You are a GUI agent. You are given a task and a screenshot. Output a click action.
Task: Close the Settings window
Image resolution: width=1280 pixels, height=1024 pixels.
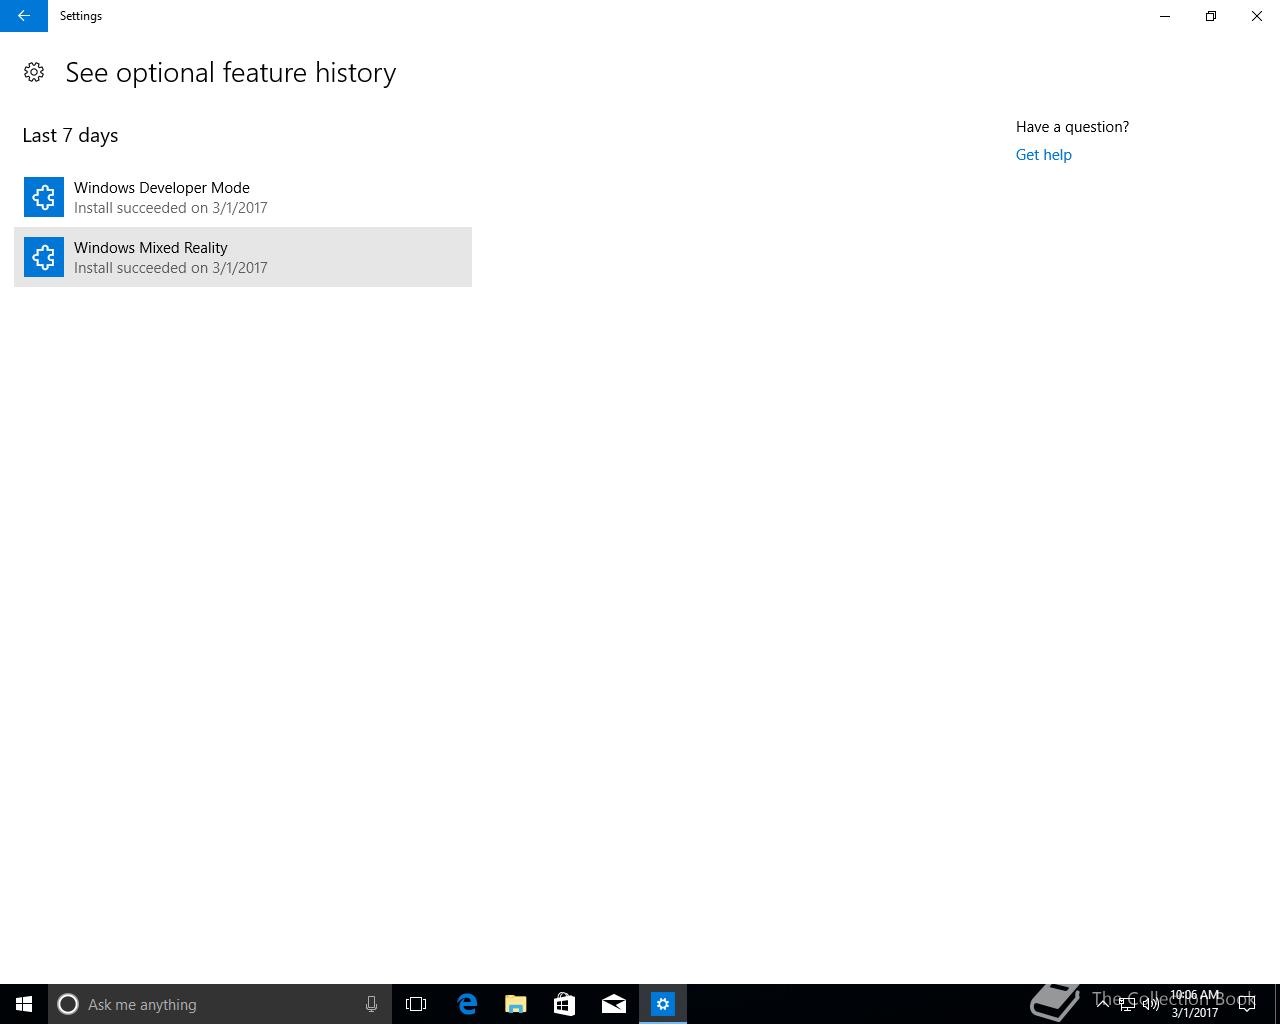[1257, 16]
